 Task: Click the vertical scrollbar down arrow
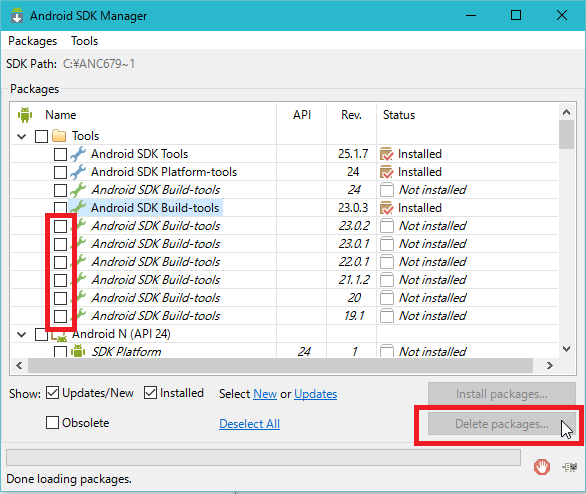click(x=567, y=349)
